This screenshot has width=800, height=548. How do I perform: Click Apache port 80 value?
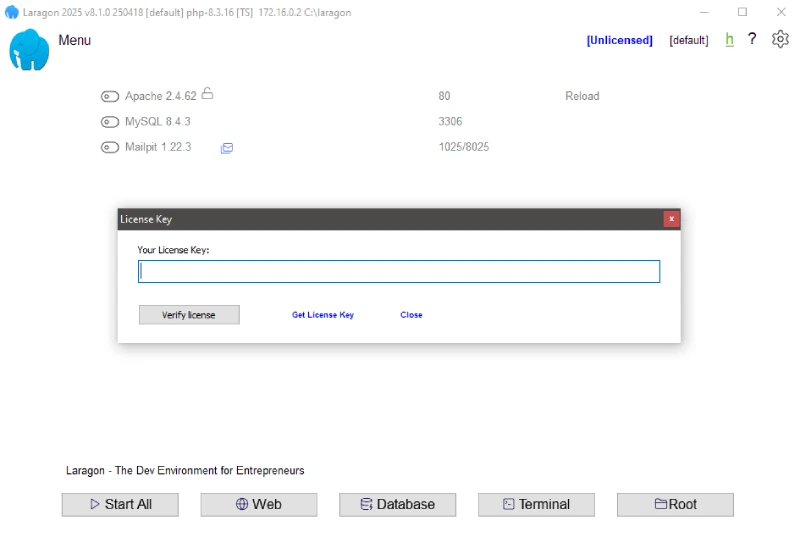[444, 96]
